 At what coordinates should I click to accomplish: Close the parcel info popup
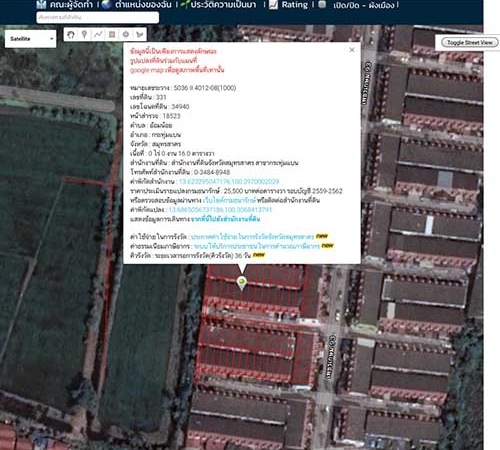coord(352,50)
